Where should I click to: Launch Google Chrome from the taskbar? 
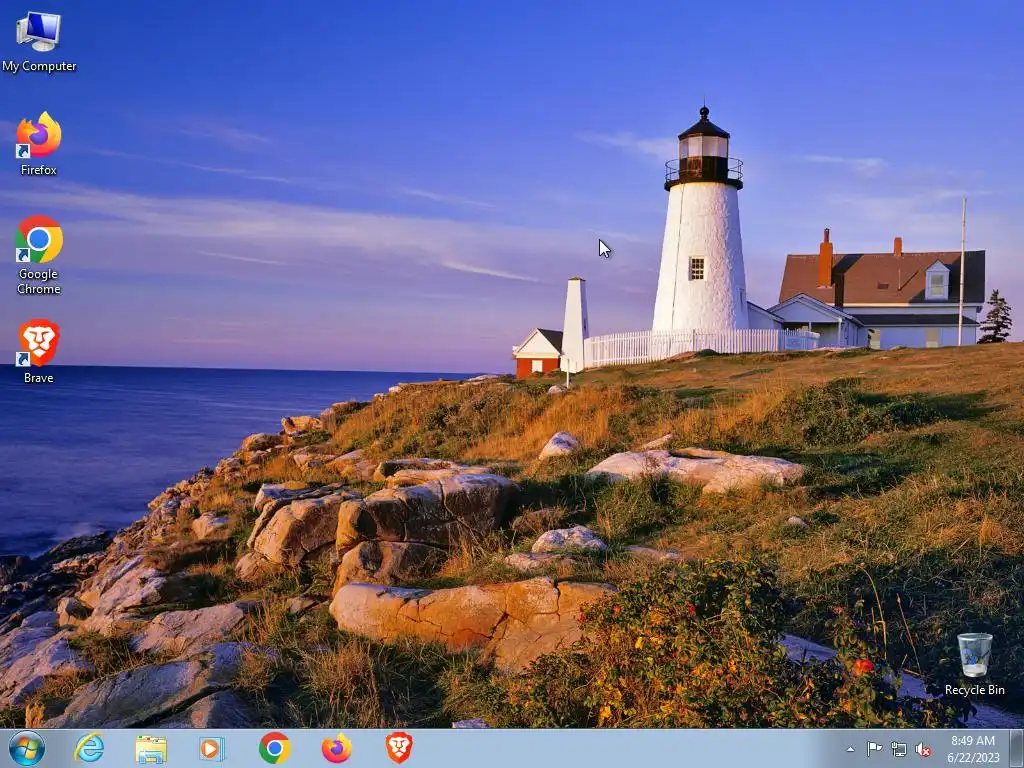(274, 748)
